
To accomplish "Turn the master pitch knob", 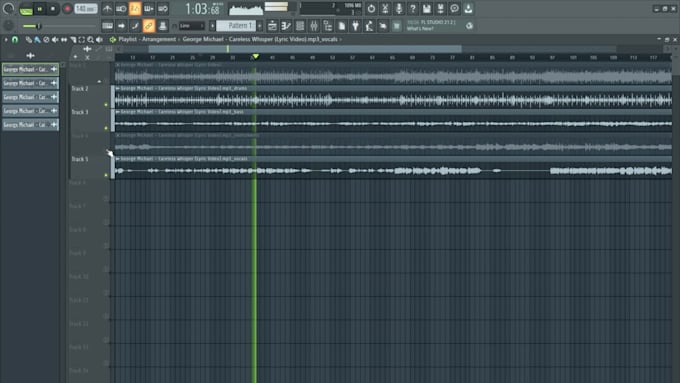I will [x=8, y=26].
